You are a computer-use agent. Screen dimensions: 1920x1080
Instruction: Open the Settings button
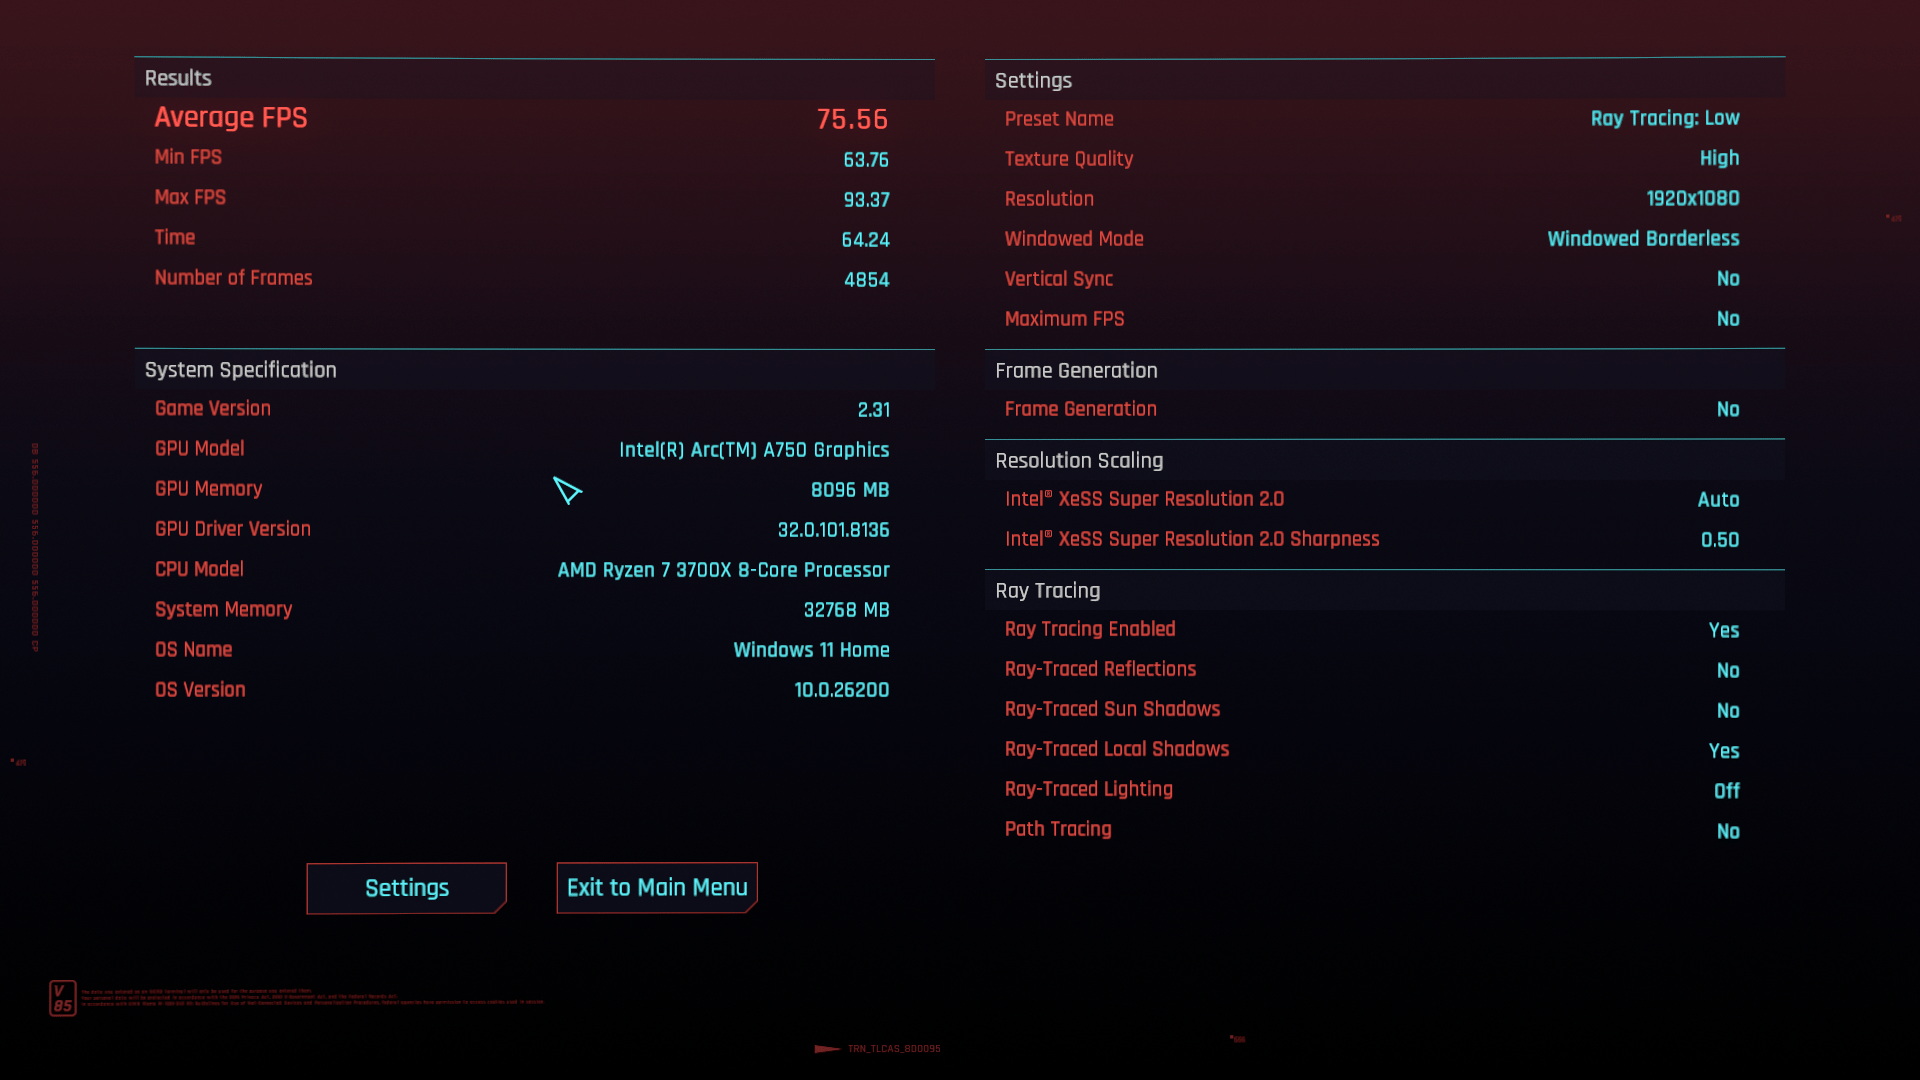[406, 888]
